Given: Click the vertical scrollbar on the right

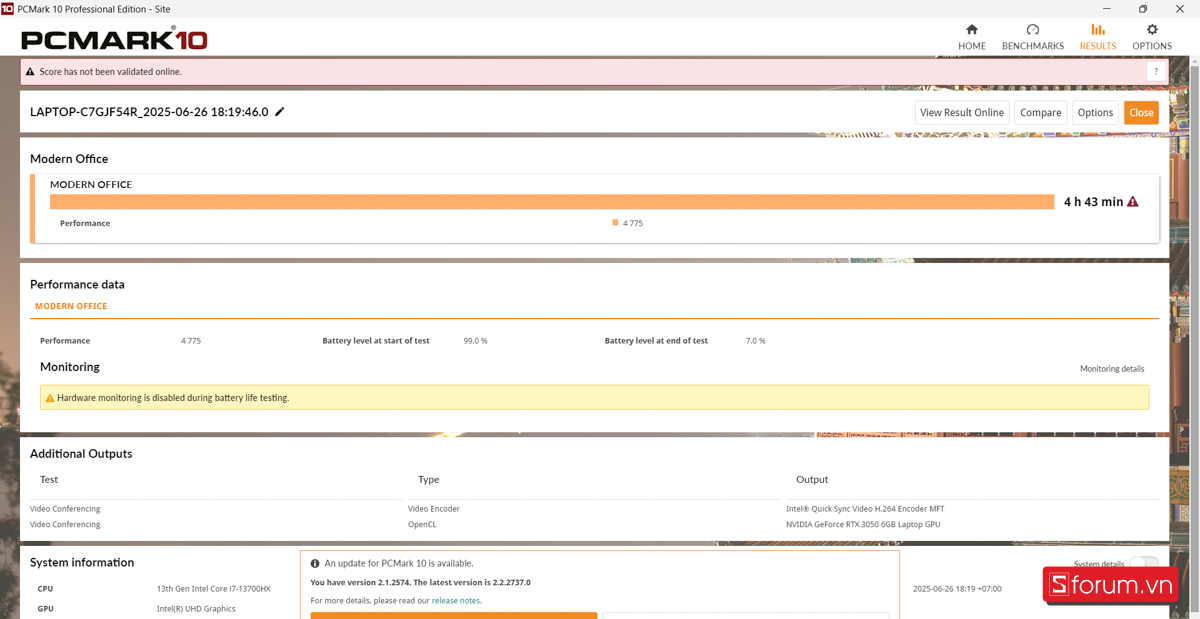Looking at the screenshot, I should [1195, 337].
